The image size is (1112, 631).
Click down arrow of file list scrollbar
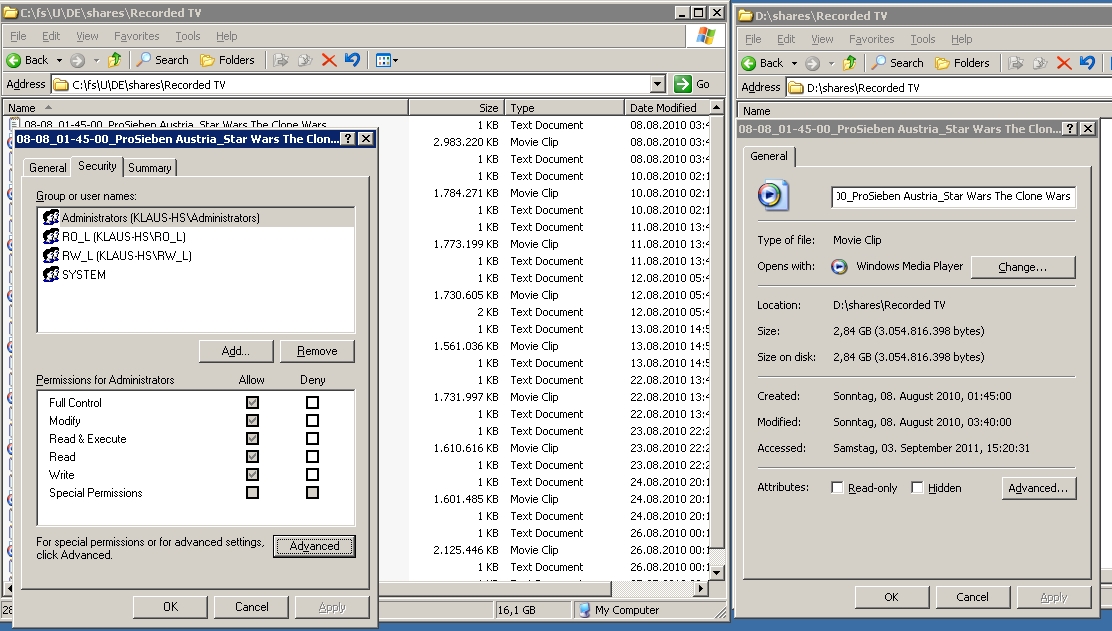tap(716, 572)
